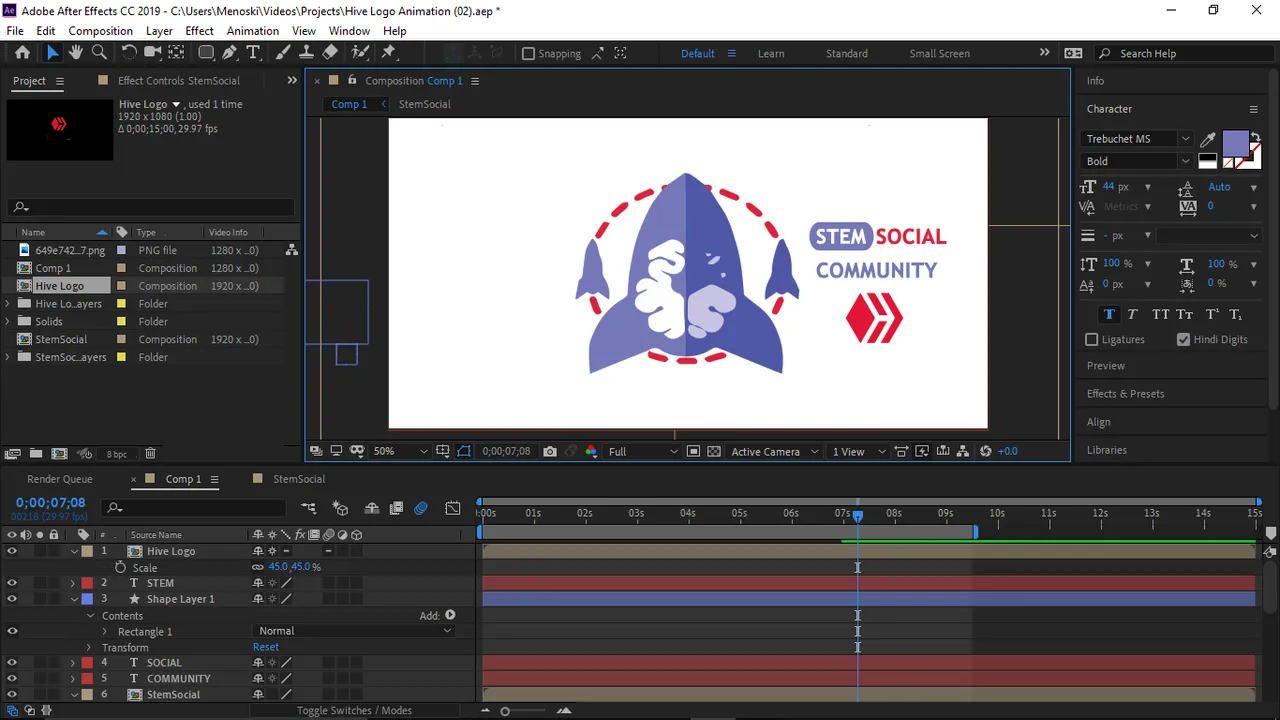Toggle Transparency Grid in viewer

(714, 452)
